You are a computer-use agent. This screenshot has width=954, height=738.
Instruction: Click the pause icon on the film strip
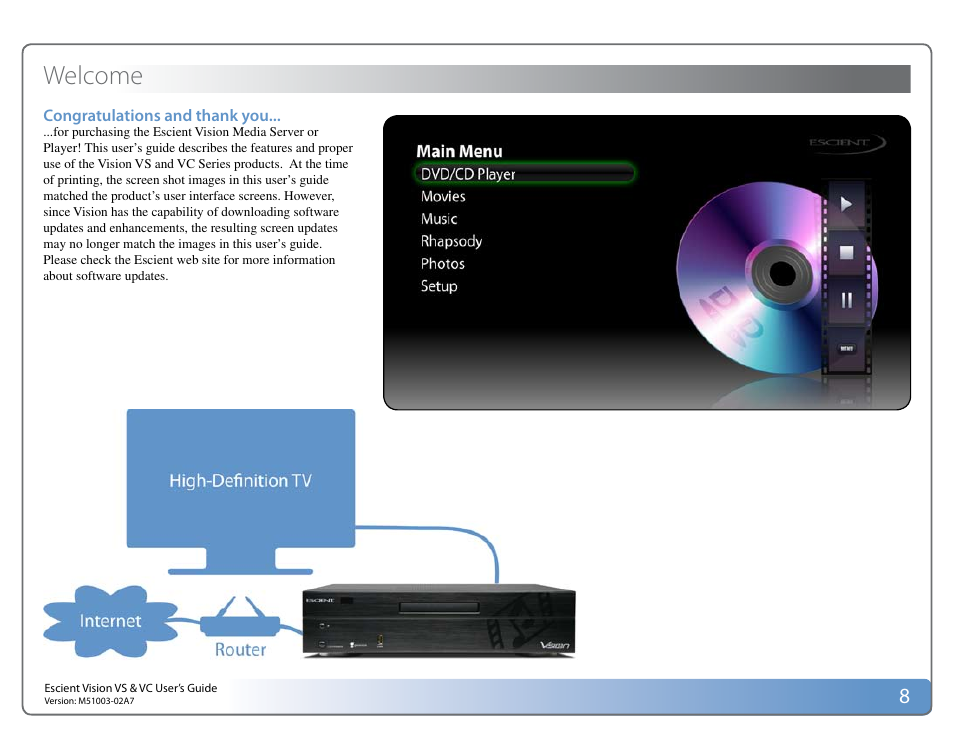[x=846, y=300]
